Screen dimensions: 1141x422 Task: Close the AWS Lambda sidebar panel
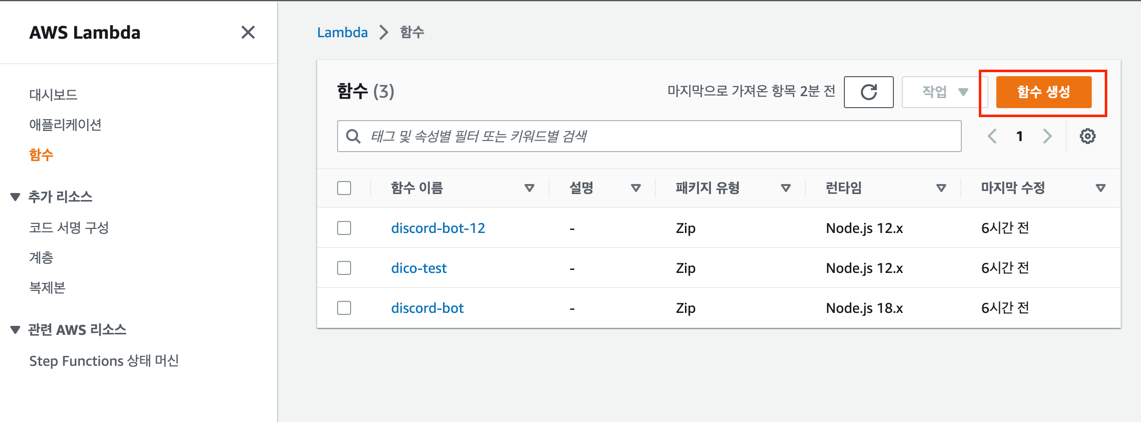coord(248,33)
